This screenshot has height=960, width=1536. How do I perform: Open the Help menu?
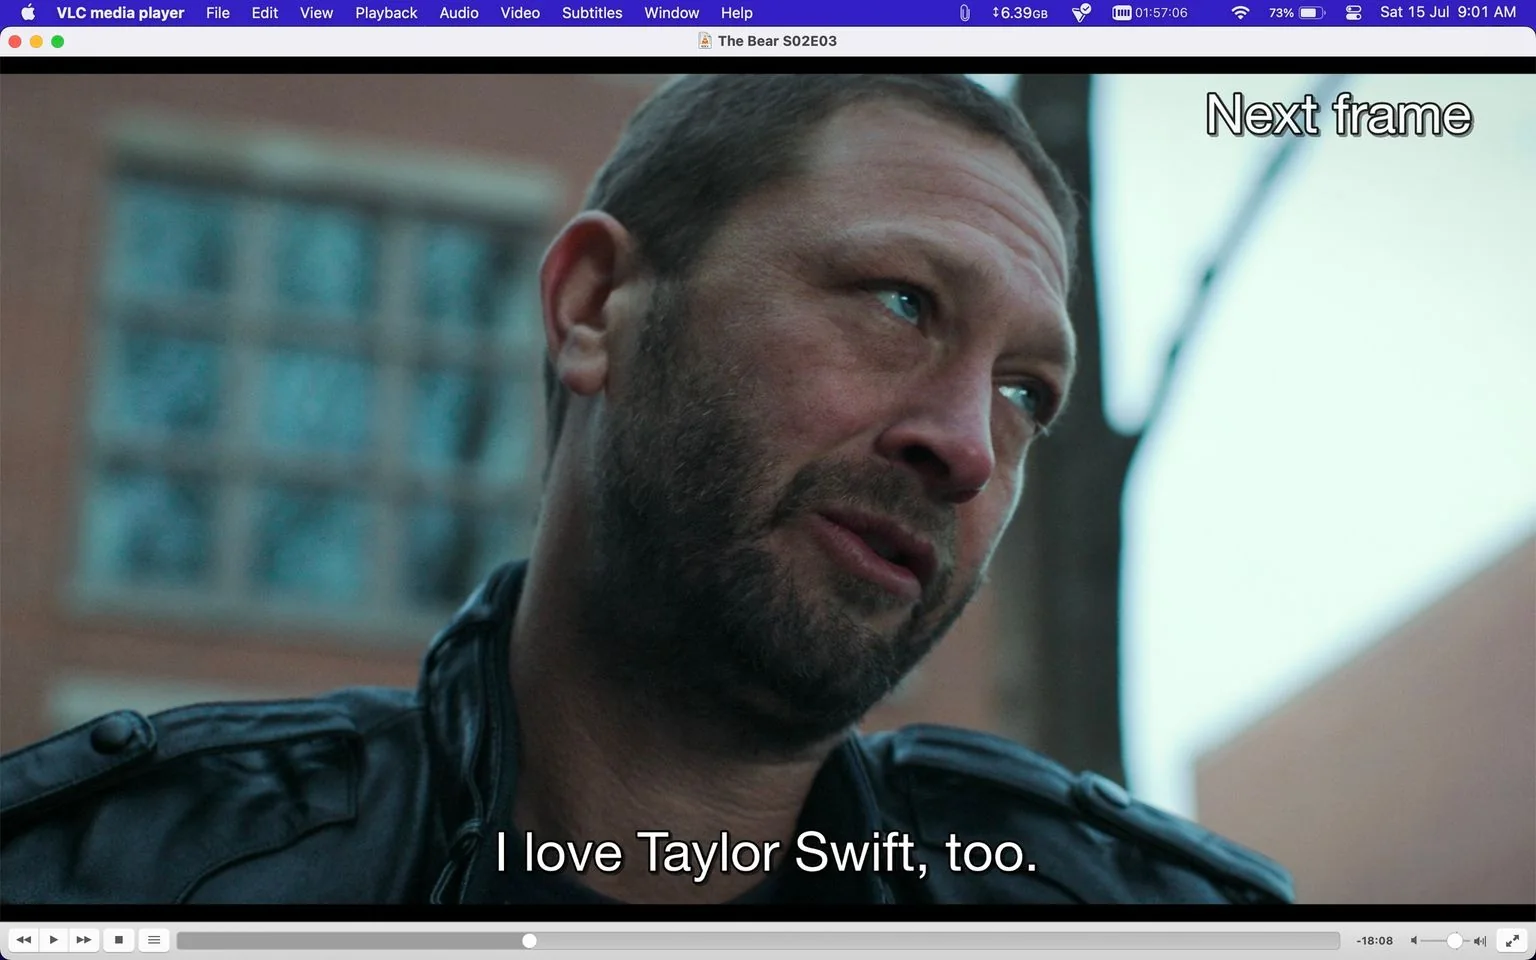[736, 13]
